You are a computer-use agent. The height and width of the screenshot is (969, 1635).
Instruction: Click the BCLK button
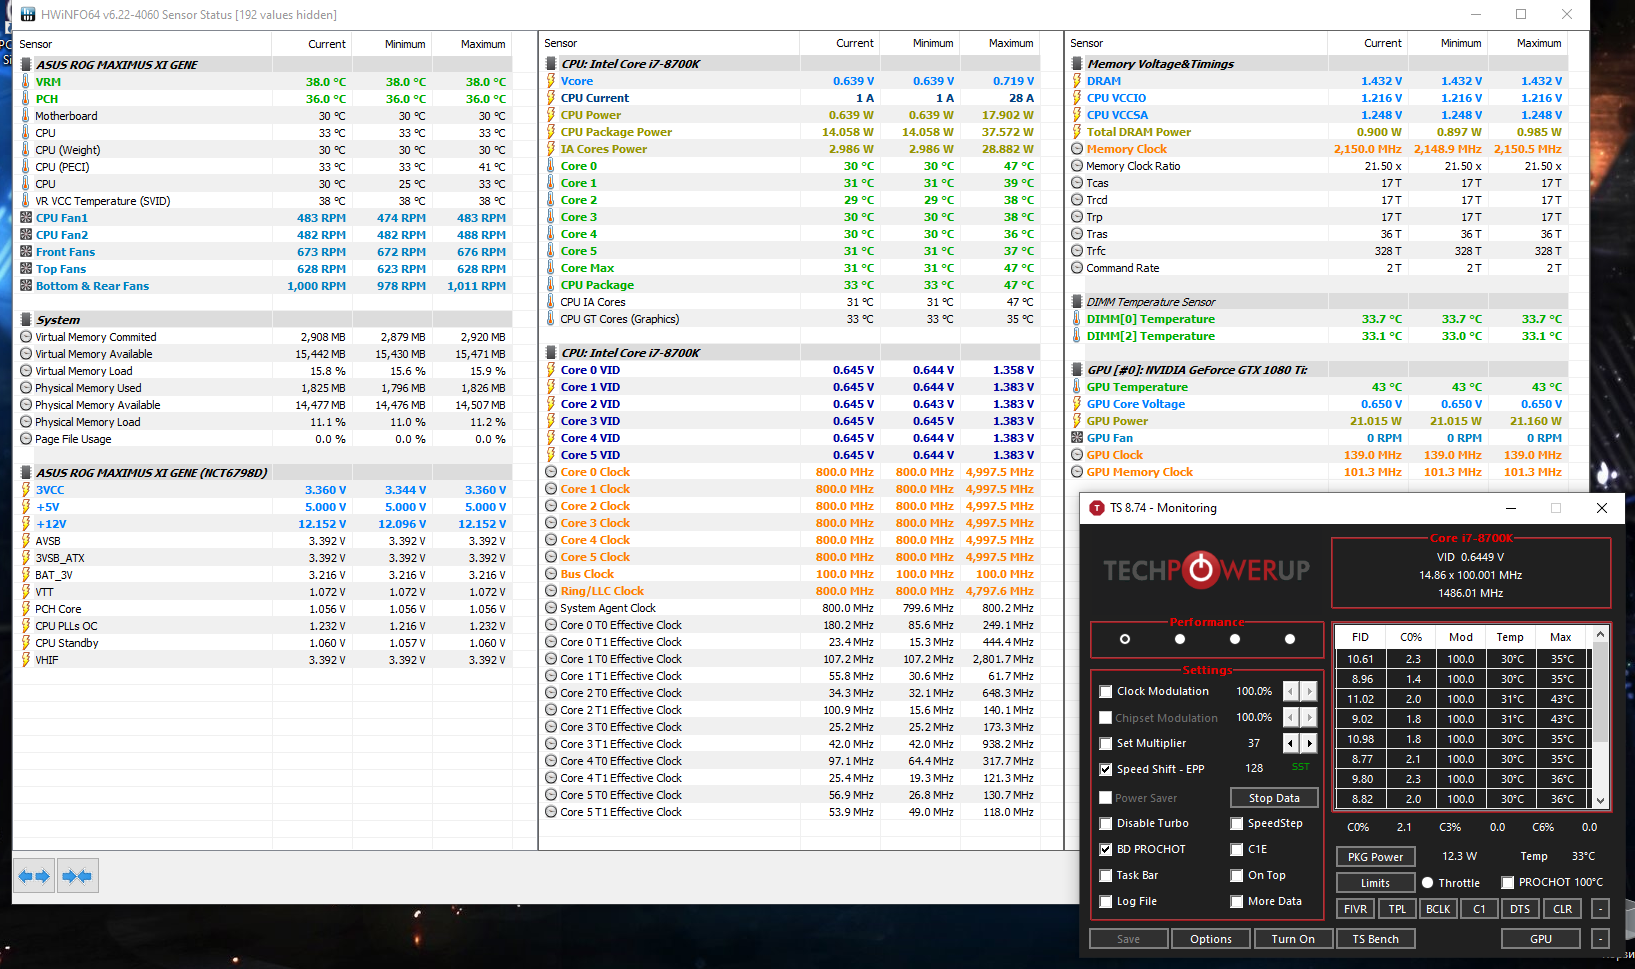(1438, 909)
